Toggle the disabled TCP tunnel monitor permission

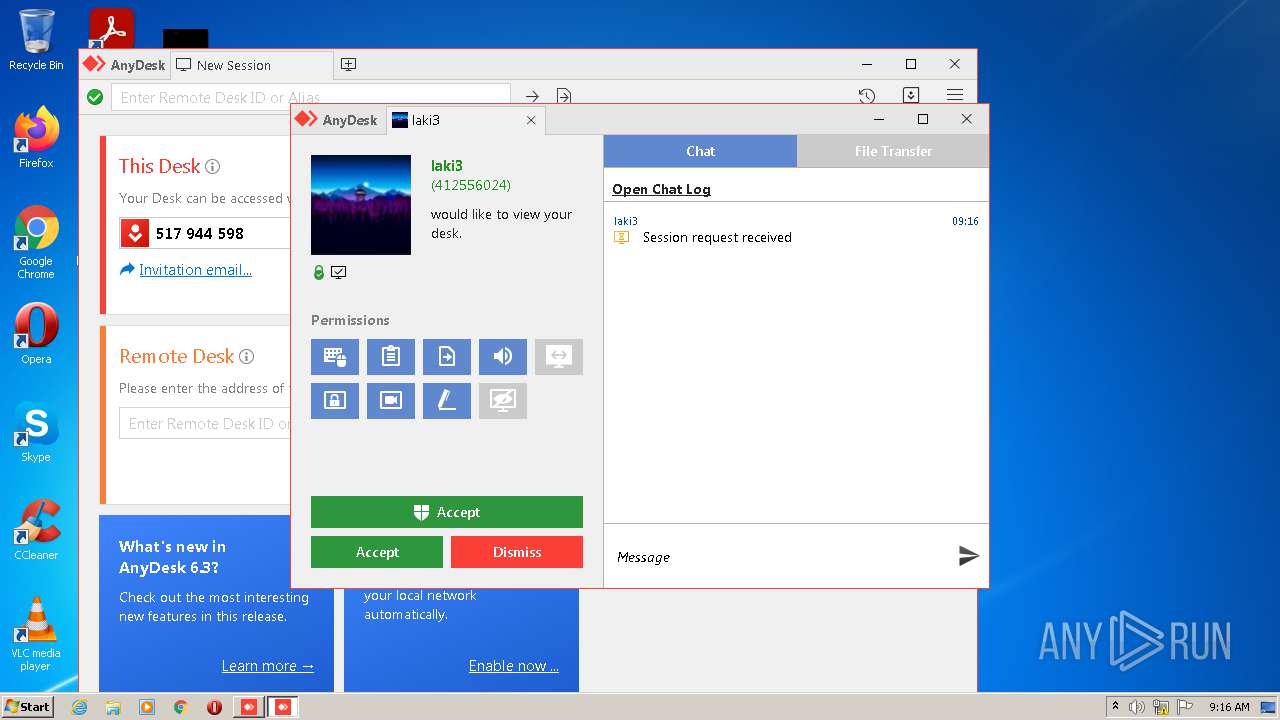pyautogui.click(x=559, y=357)
